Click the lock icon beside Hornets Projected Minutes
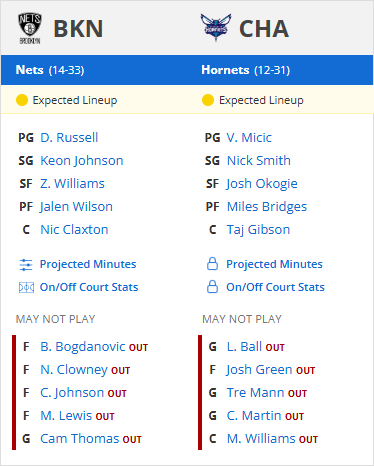The height and width of the screenshot is (466, 374). (212, 264)
